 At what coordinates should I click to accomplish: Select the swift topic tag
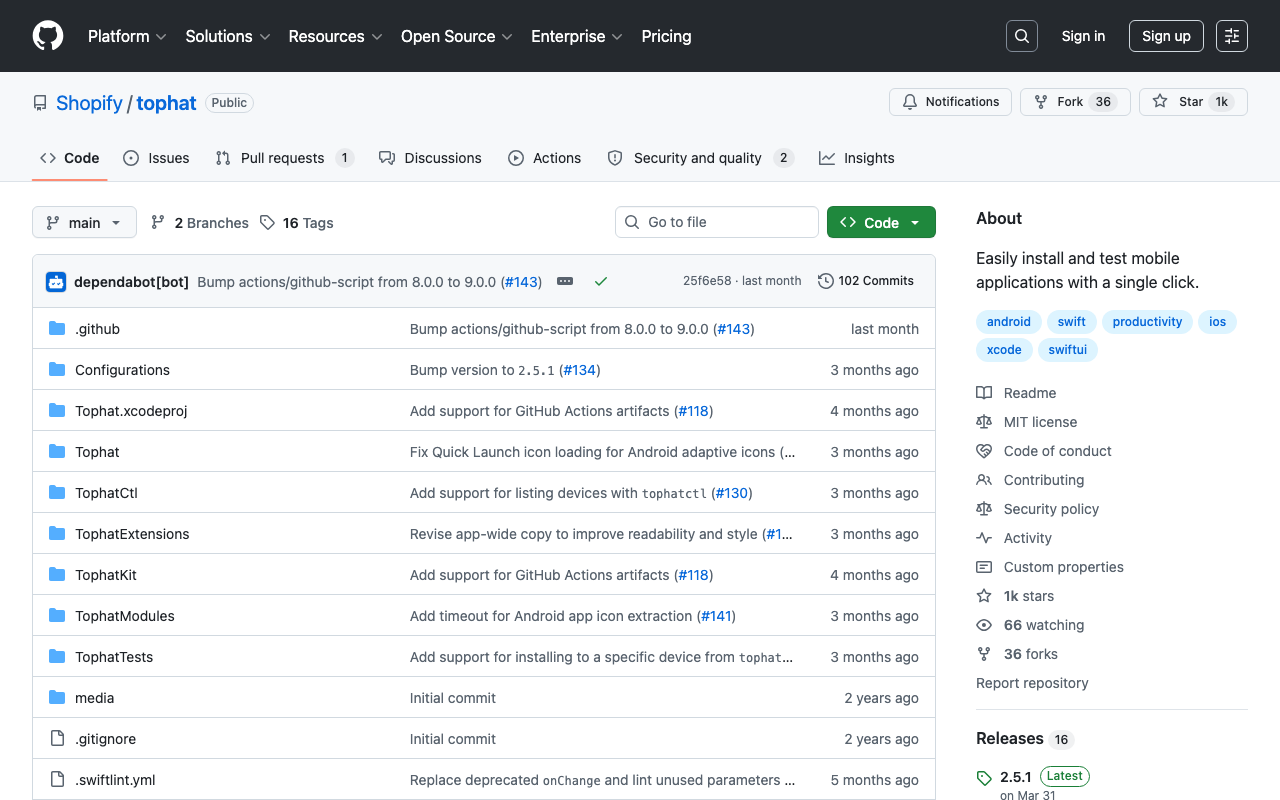[1071, 322]
